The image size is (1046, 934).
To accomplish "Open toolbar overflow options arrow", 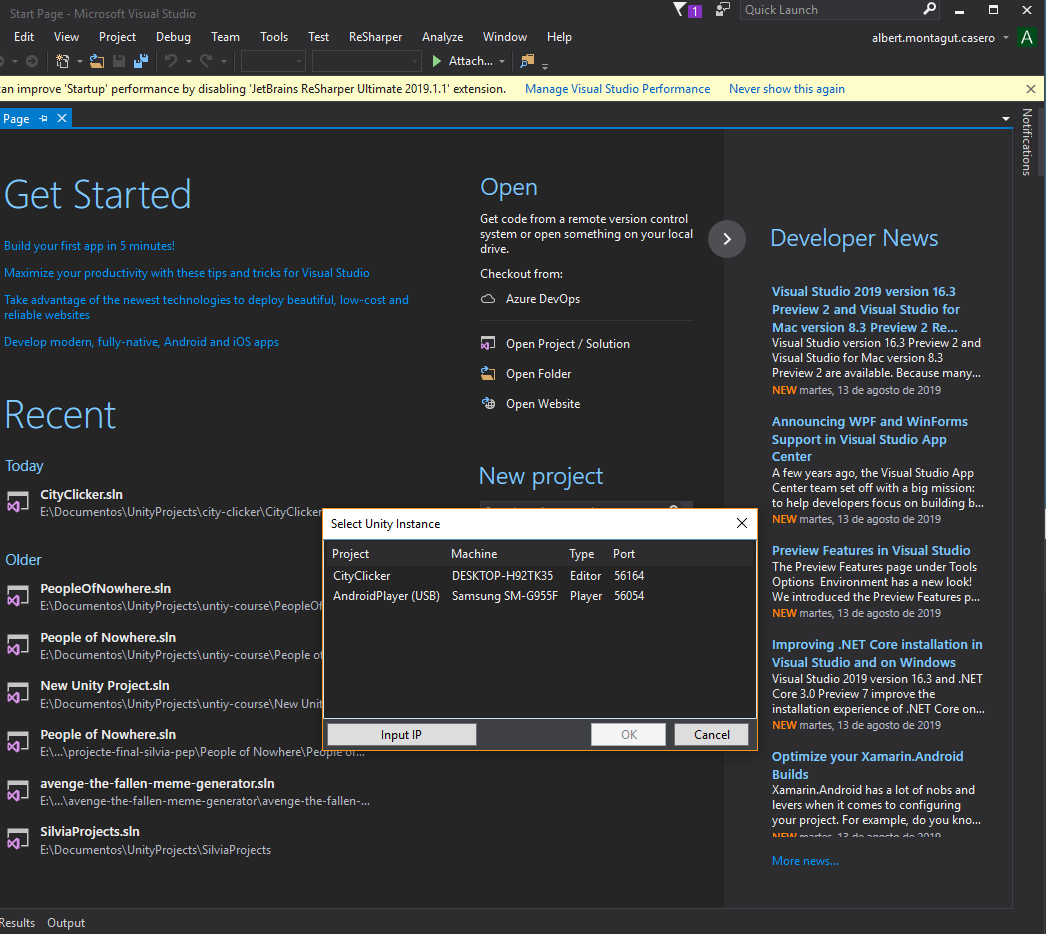I will coord(545,66).
